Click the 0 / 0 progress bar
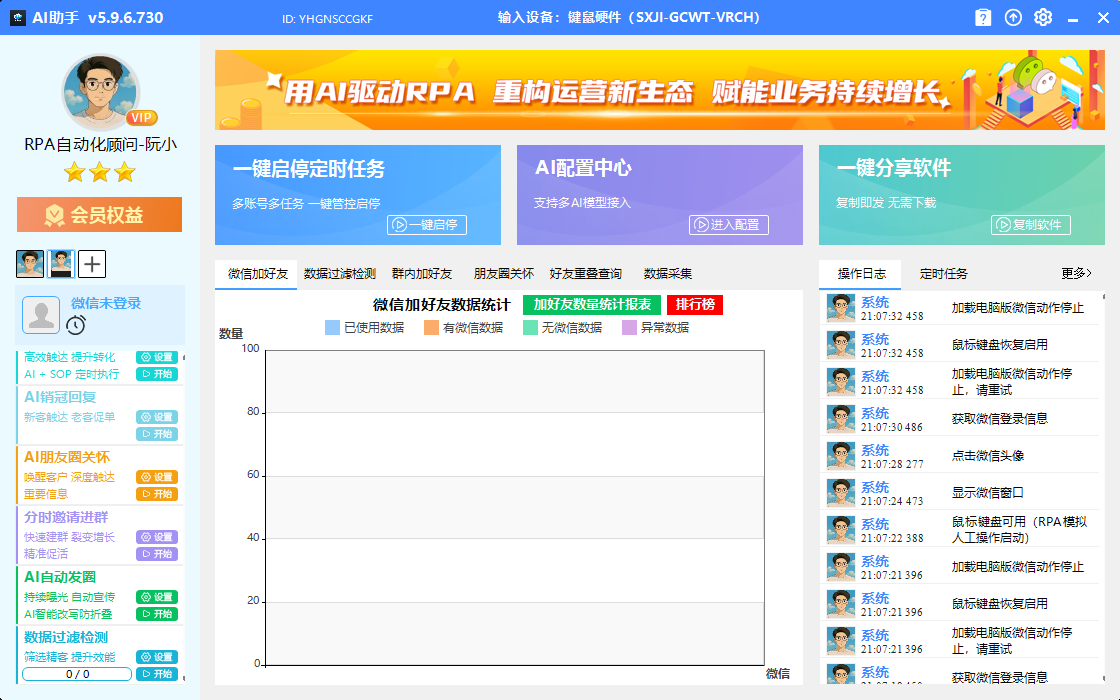Image resolution: width=1120 pixels, height=700 pixels. (77, 674)
